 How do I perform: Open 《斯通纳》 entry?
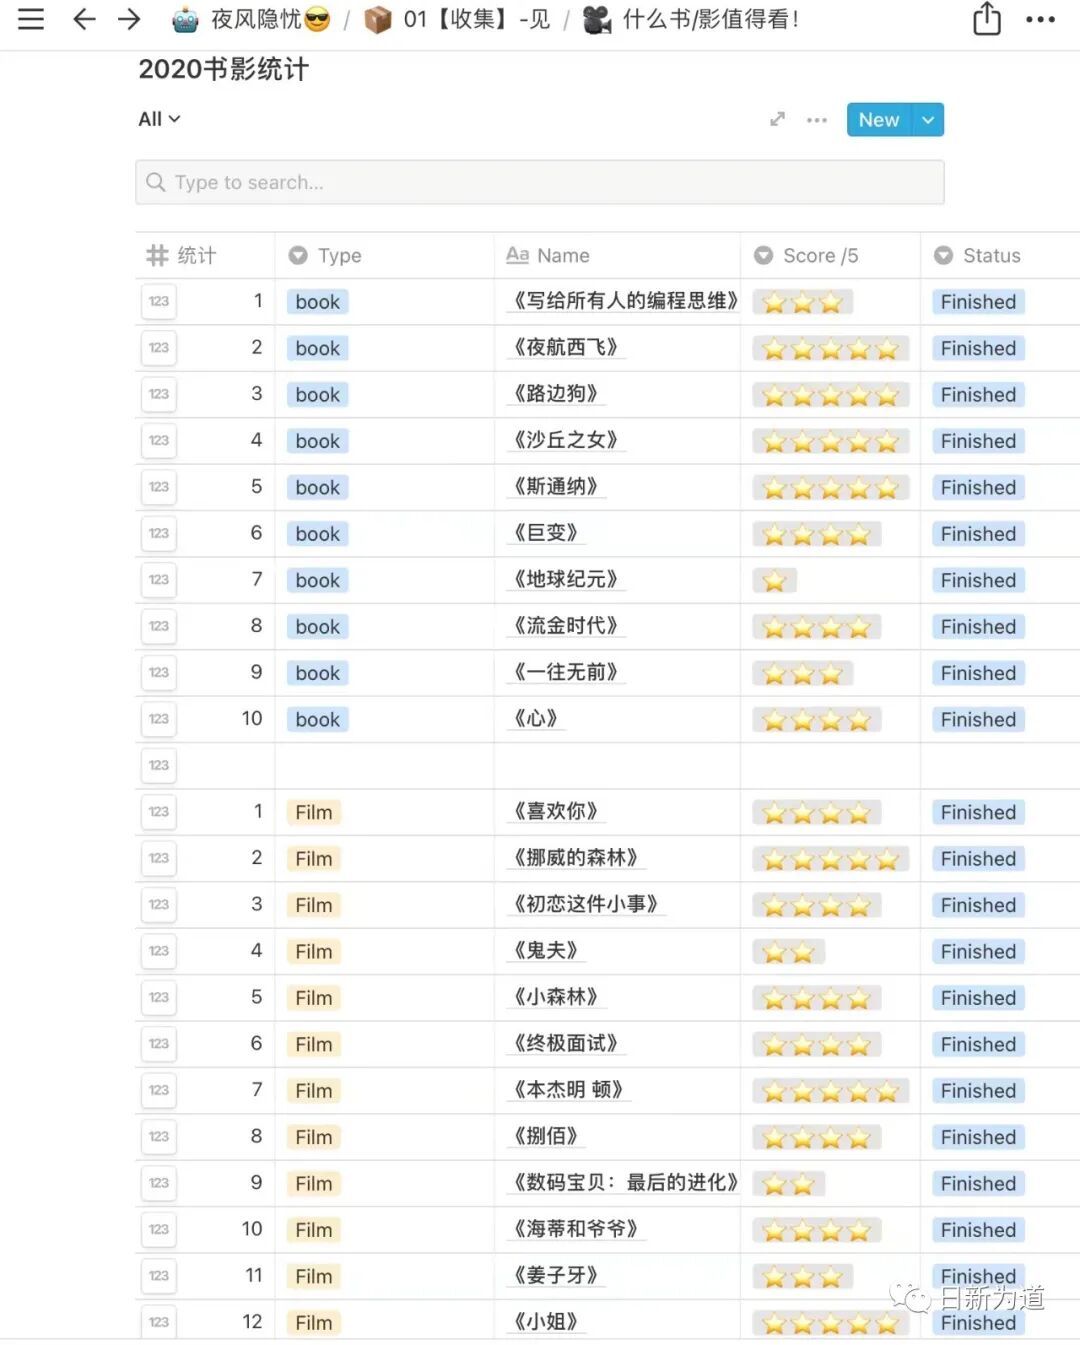click(556, 487)
